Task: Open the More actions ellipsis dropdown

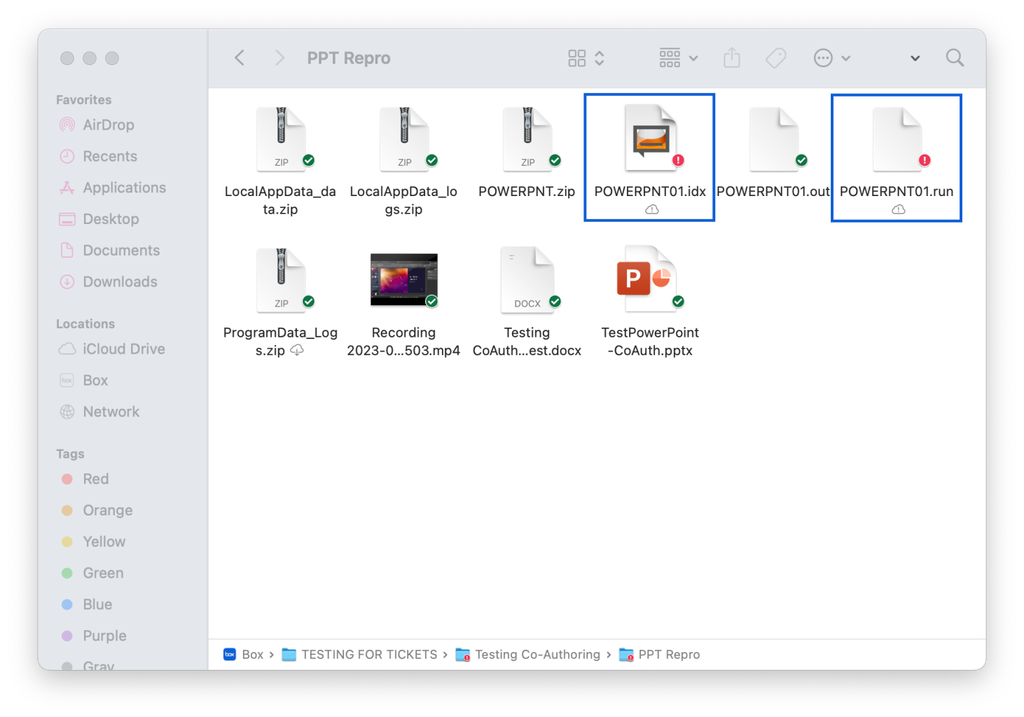Action: point(831,58)
